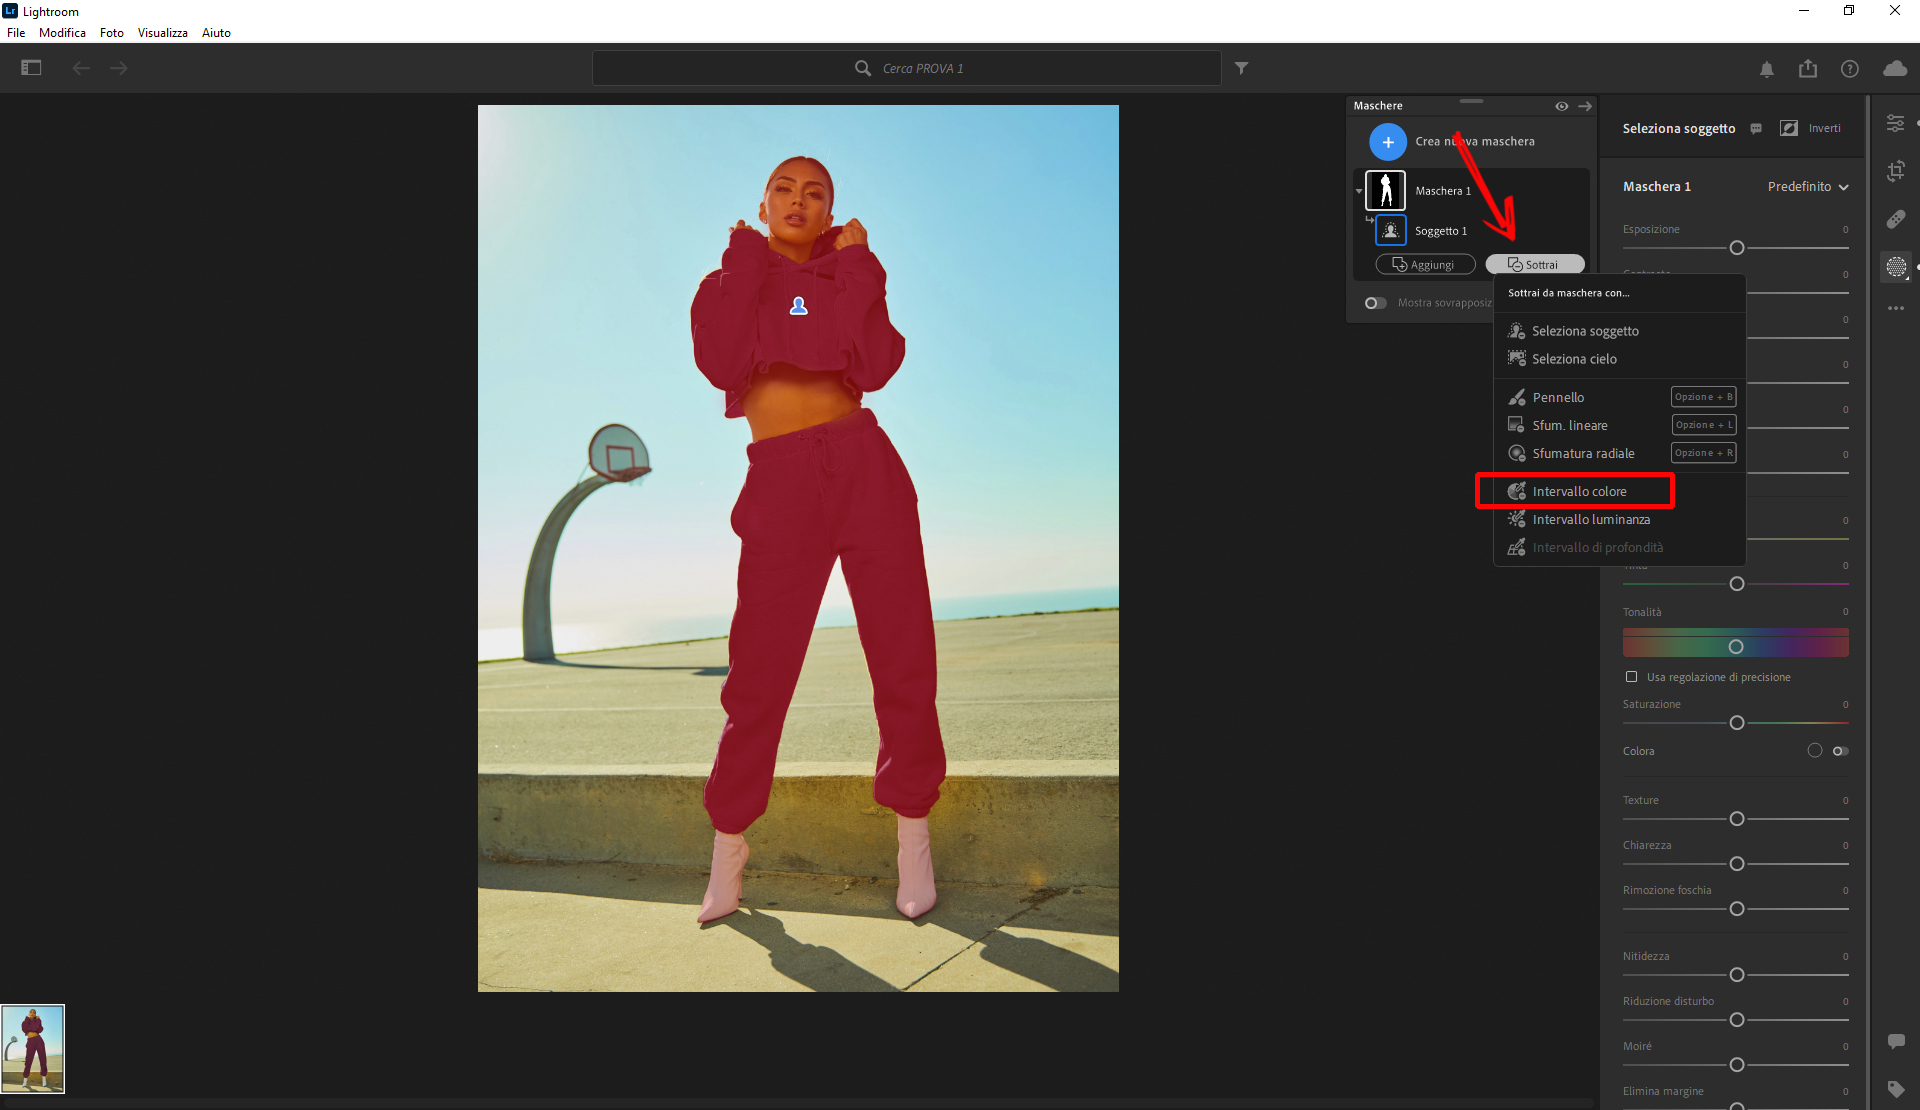Collapse the Maschera 1 tree arrow
This screenshot has width=1920, height=1110.
(x=1359, y=191)
